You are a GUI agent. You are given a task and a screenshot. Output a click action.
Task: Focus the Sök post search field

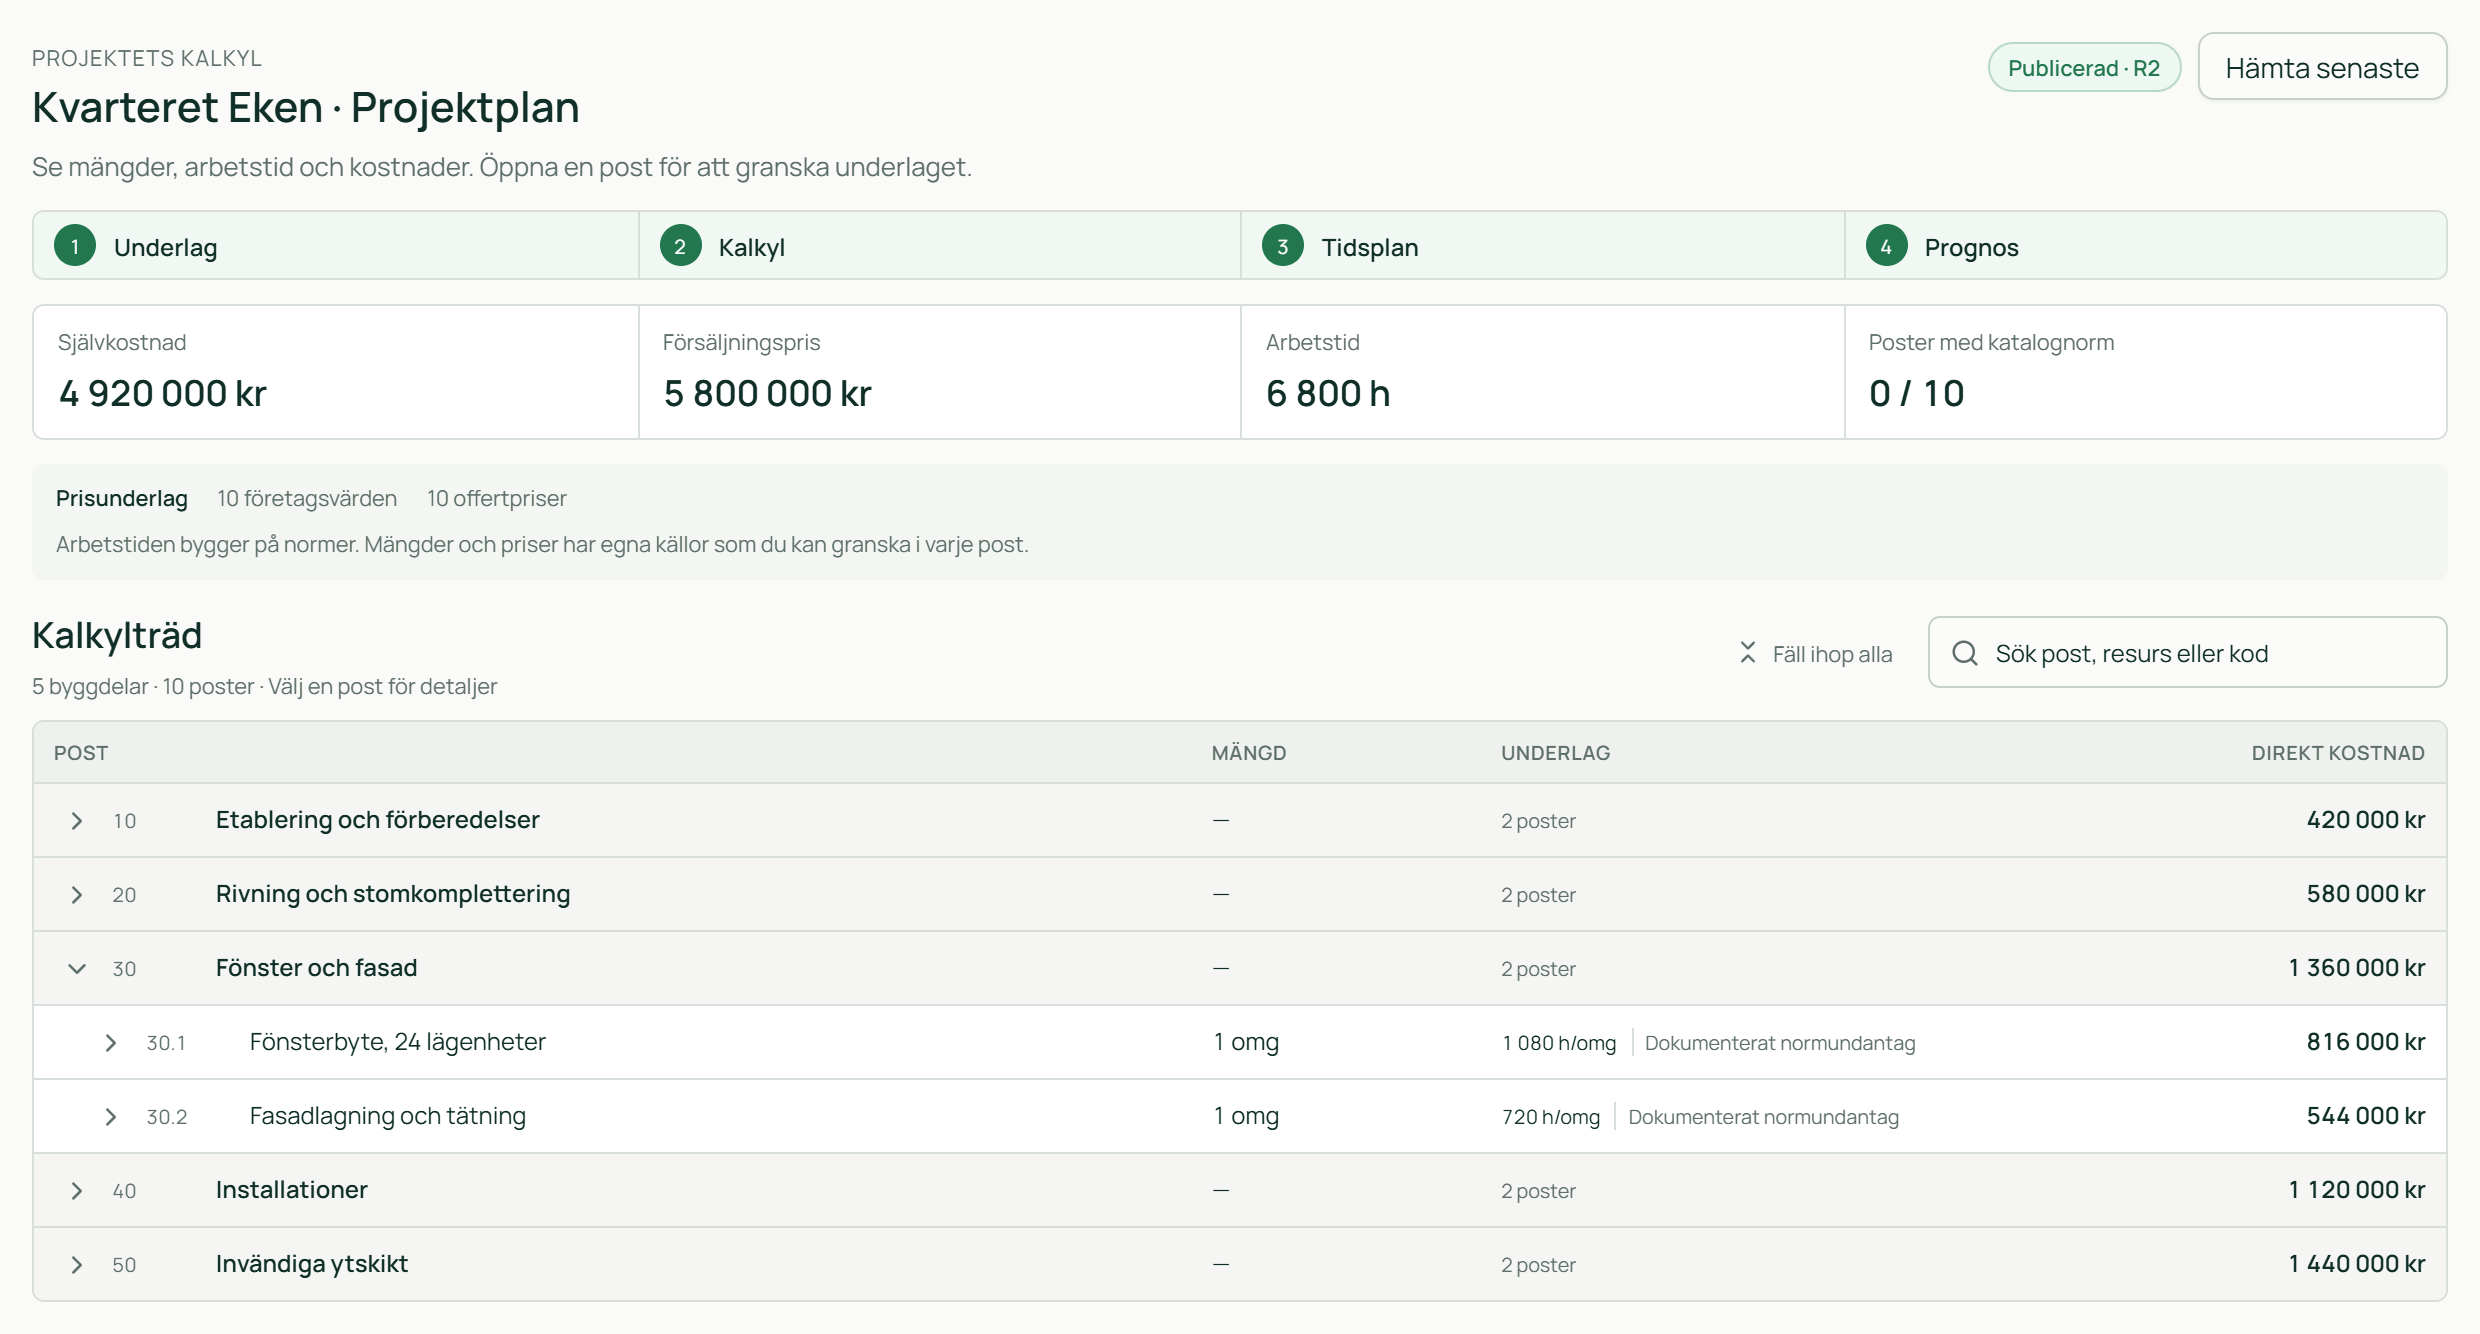tap(2187, 652)
